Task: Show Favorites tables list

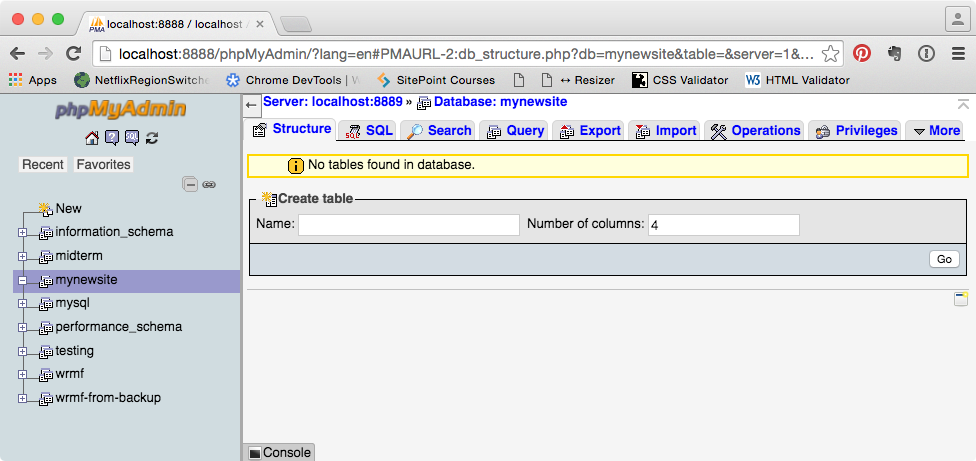Action: (x=103, y=165)
